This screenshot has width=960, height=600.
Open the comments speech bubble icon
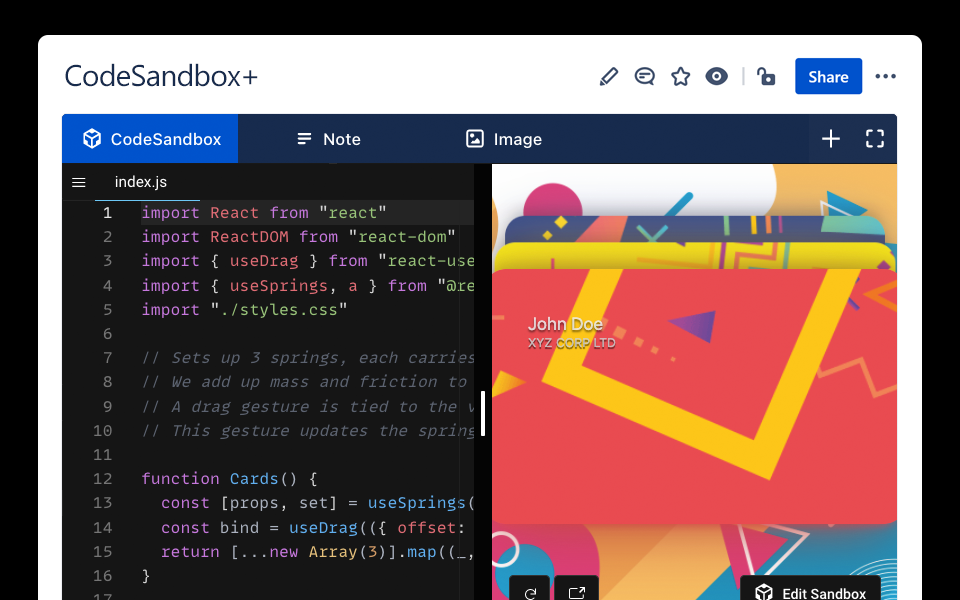tap(645, 77)
